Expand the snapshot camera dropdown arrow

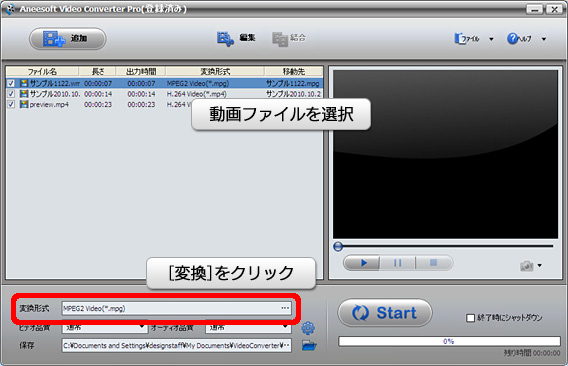coord(540,266)
